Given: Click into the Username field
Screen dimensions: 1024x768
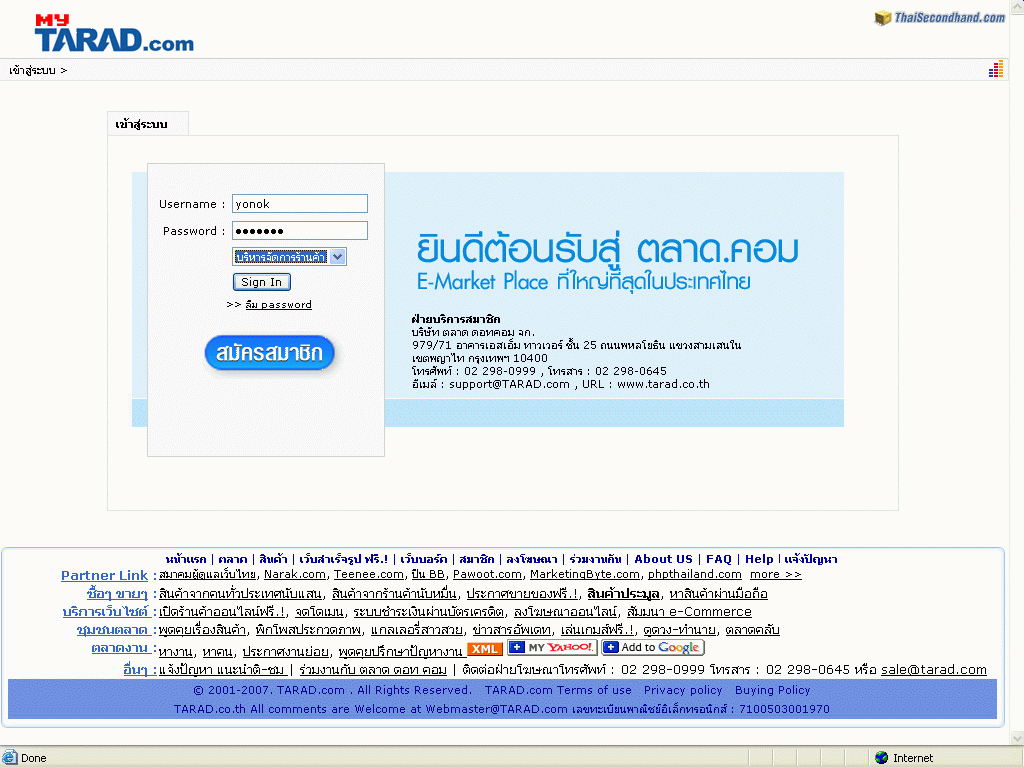Looking at the screenshot, I should (x=299, y=204).
